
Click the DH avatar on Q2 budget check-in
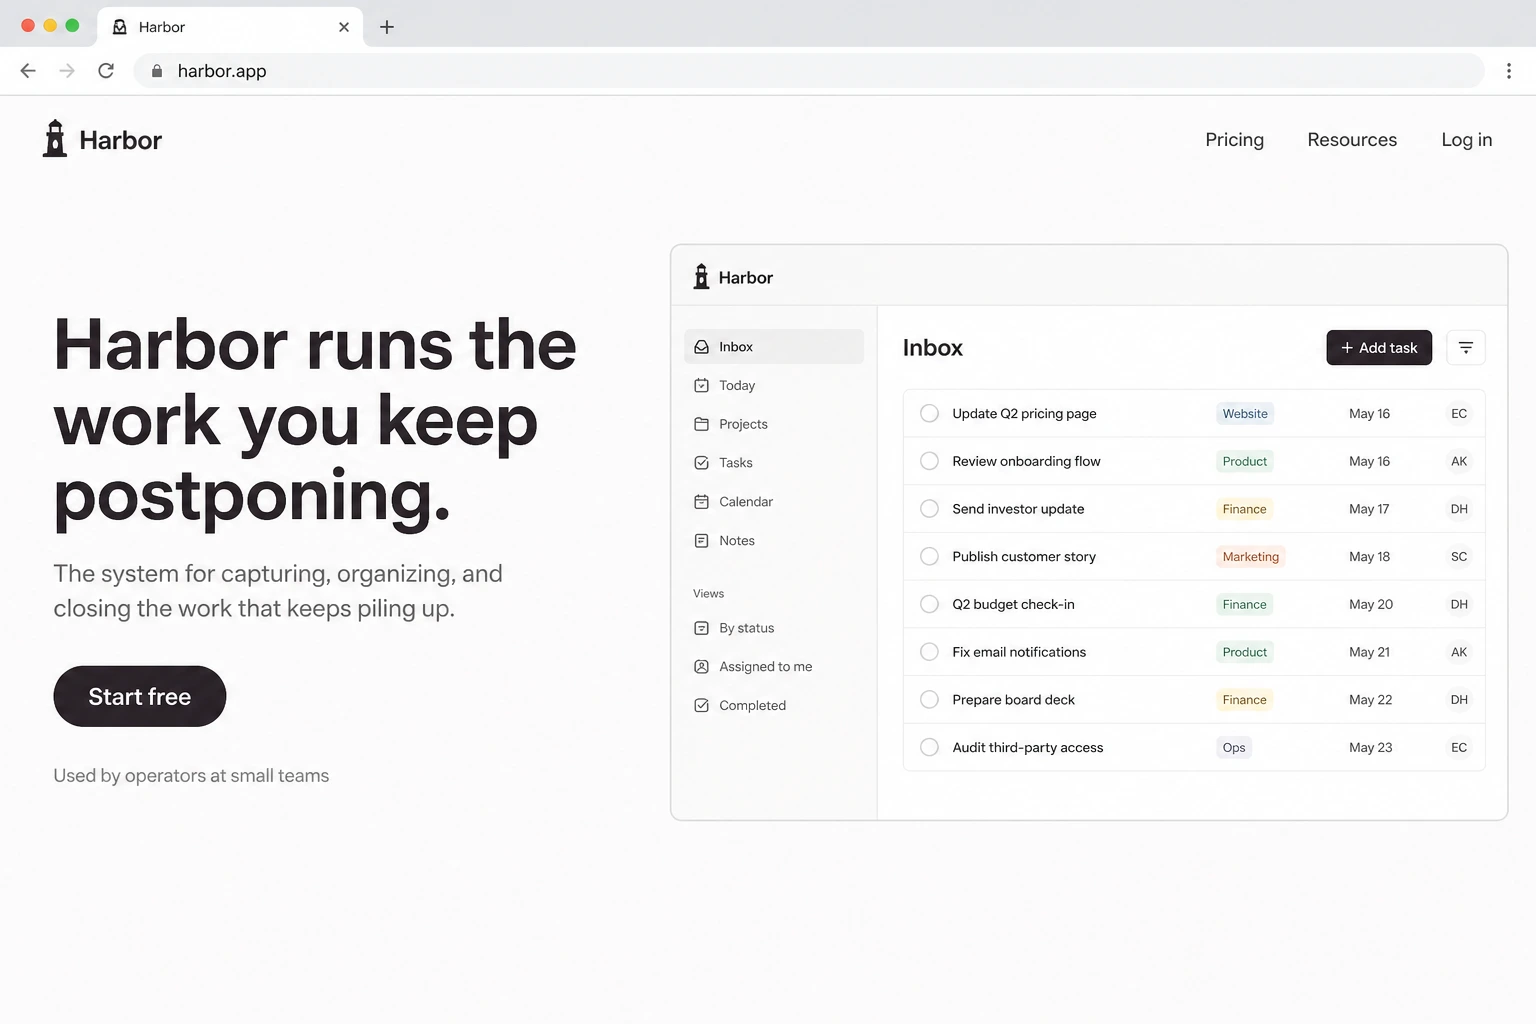click(x=1459, y=605)
